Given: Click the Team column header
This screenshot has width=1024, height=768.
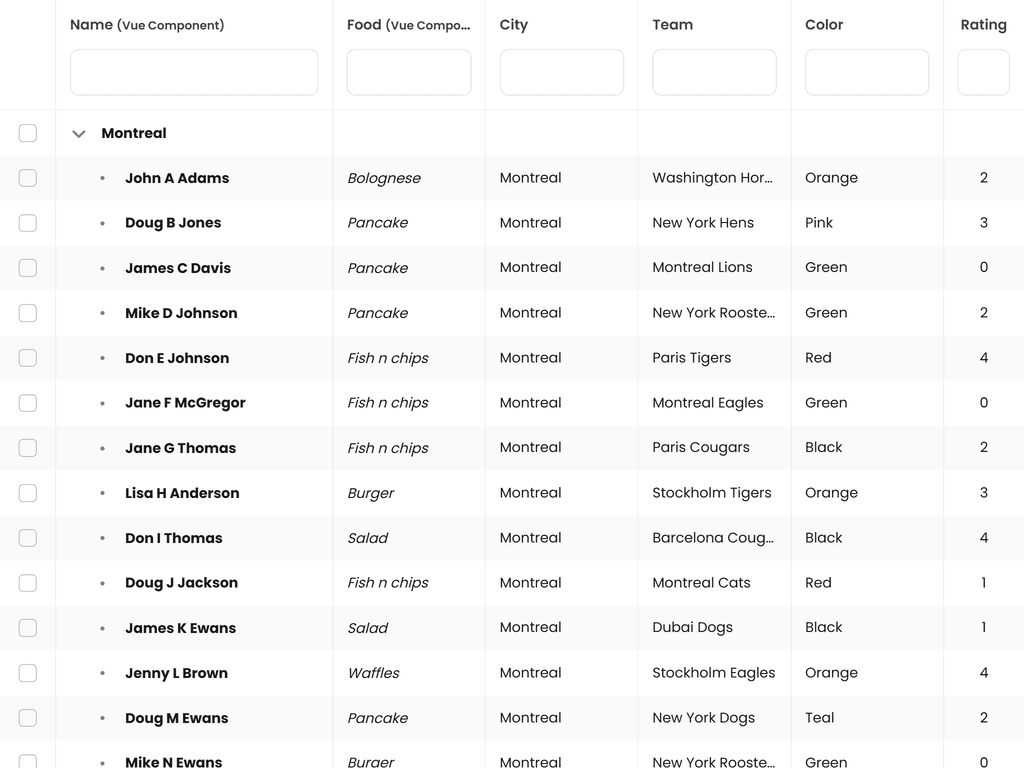Looking at the screenshot, I should pos(672,25).
